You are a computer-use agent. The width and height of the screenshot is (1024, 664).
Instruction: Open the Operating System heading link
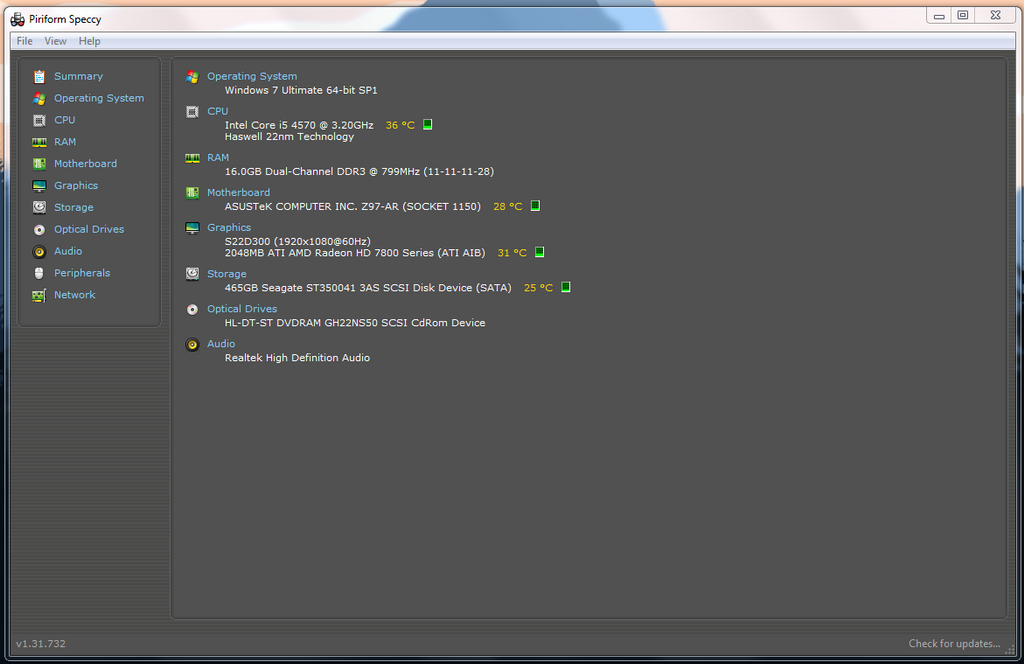[x=252, y=76]
